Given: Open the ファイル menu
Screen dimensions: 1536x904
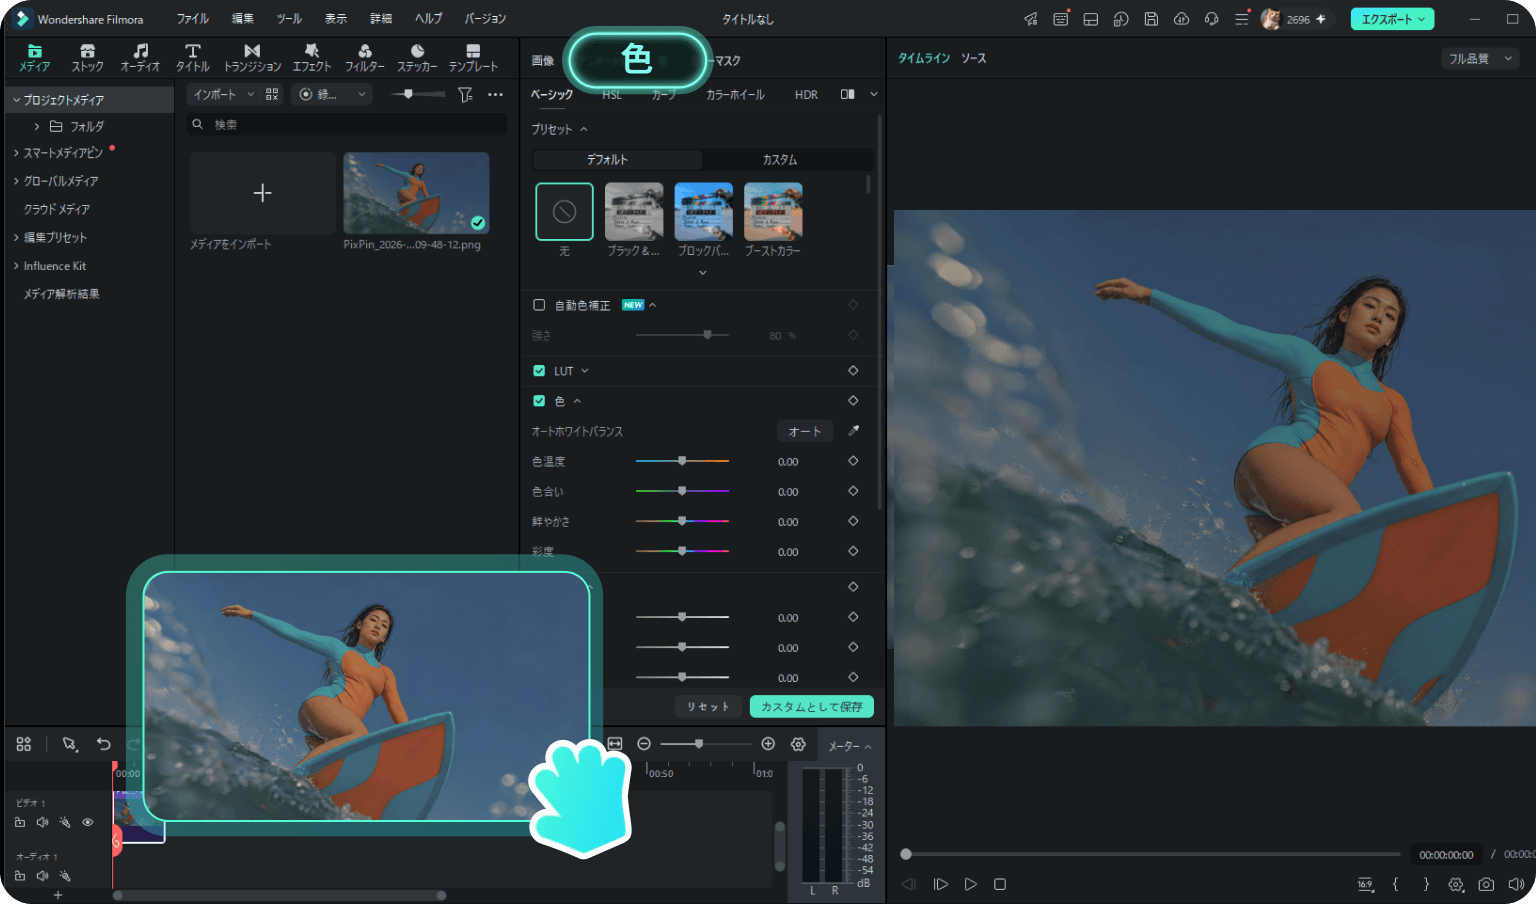Looking at the screenshot, I should pos(193,19).
